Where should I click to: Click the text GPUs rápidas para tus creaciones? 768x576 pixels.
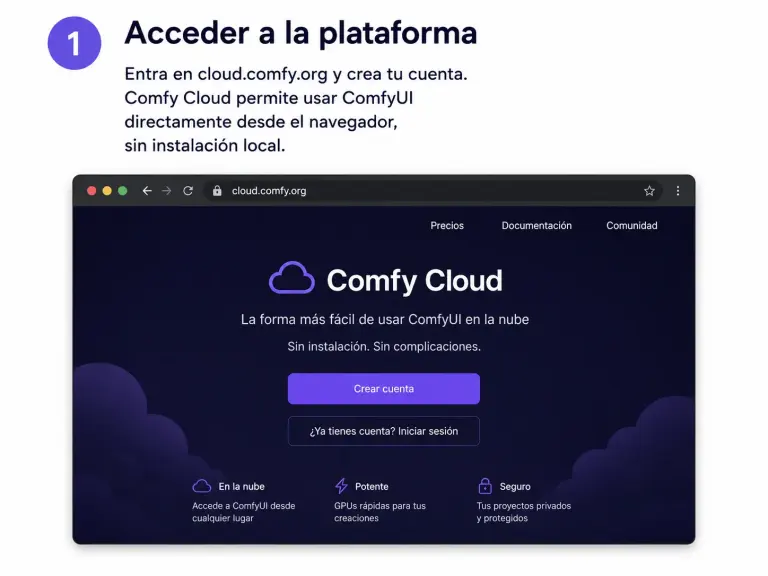[380, 512]
